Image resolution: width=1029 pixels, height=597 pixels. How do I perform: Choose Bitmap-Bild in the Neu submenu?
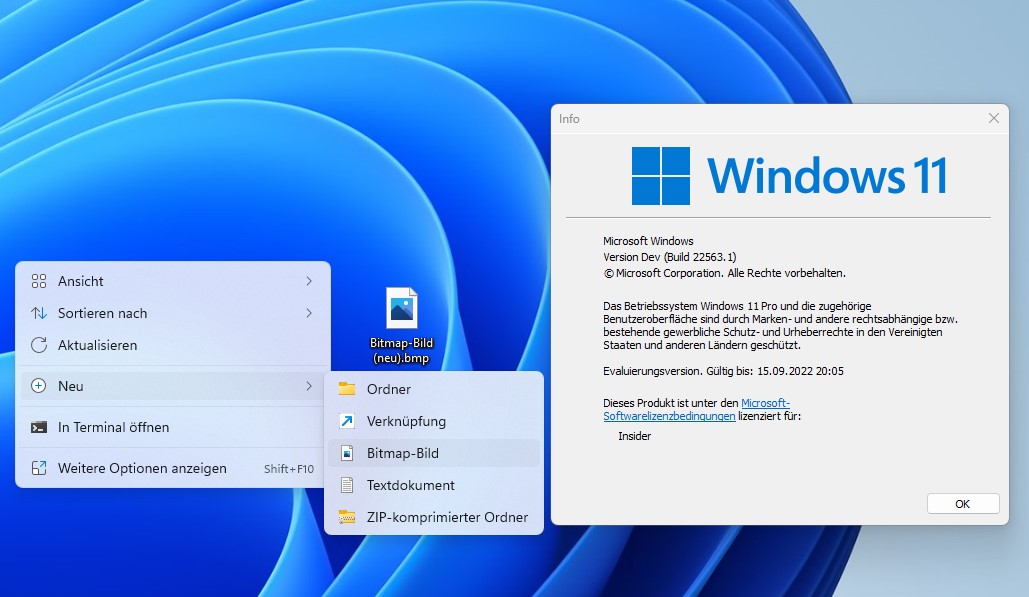[434, 453]
